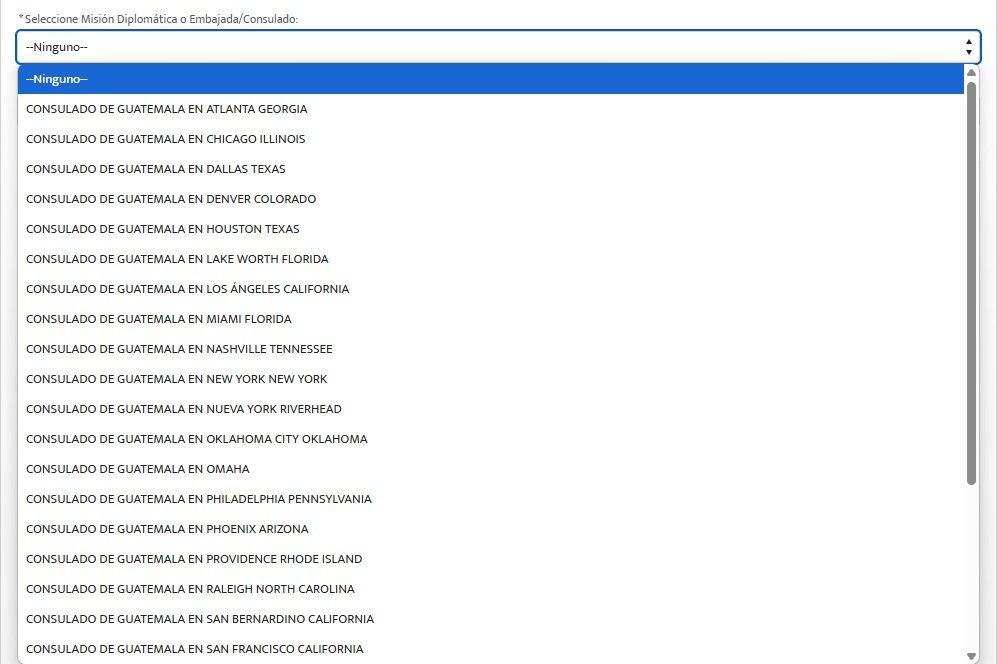
Task: Select Consulado de Guatemala en Denver Colorado
Action: pyautogui.click(x=491, y=198)
